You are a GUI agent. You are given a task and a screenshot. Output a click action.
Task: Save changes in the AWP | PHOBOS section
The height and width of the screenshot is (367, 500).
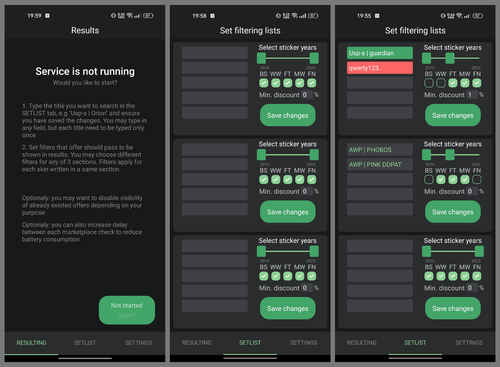click(453, 212)
